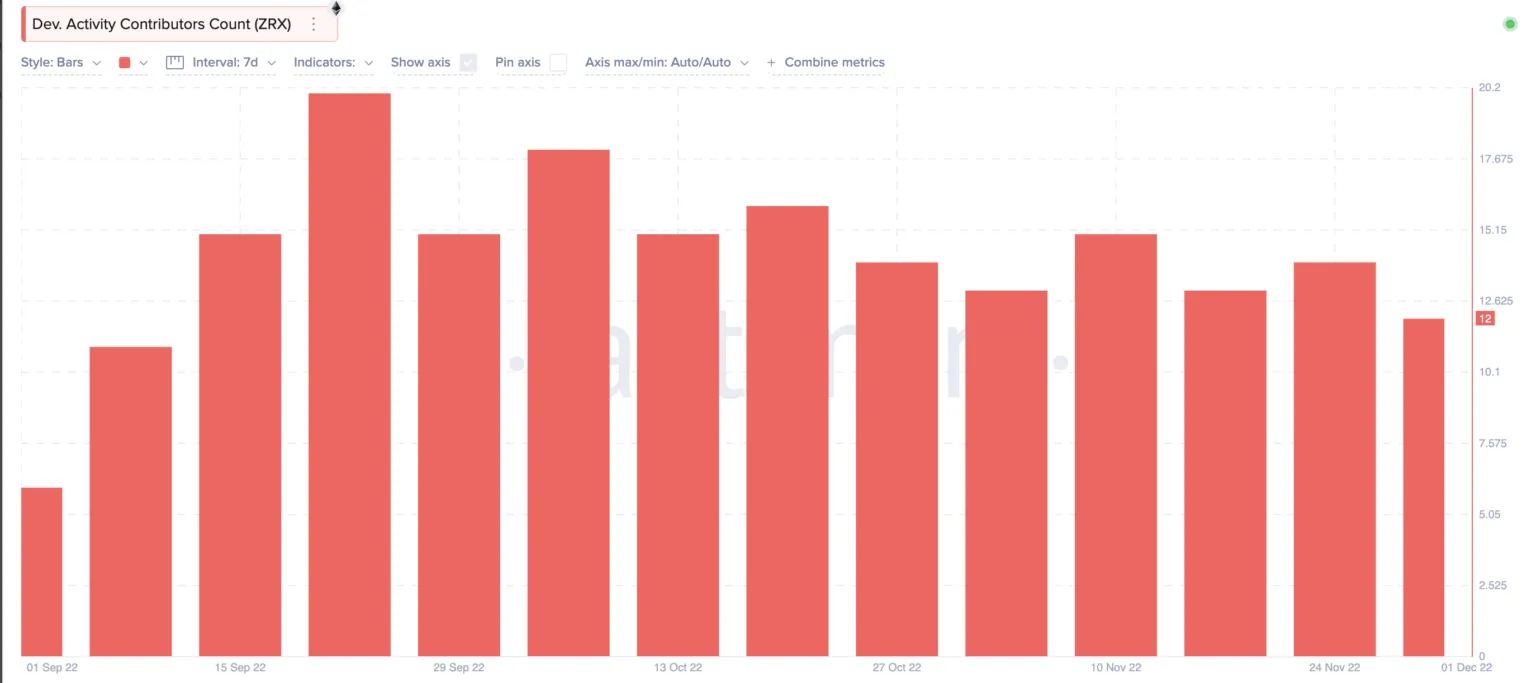
Task: Click the 20.2 axis maximum label
Action: tap(1489, 88)
